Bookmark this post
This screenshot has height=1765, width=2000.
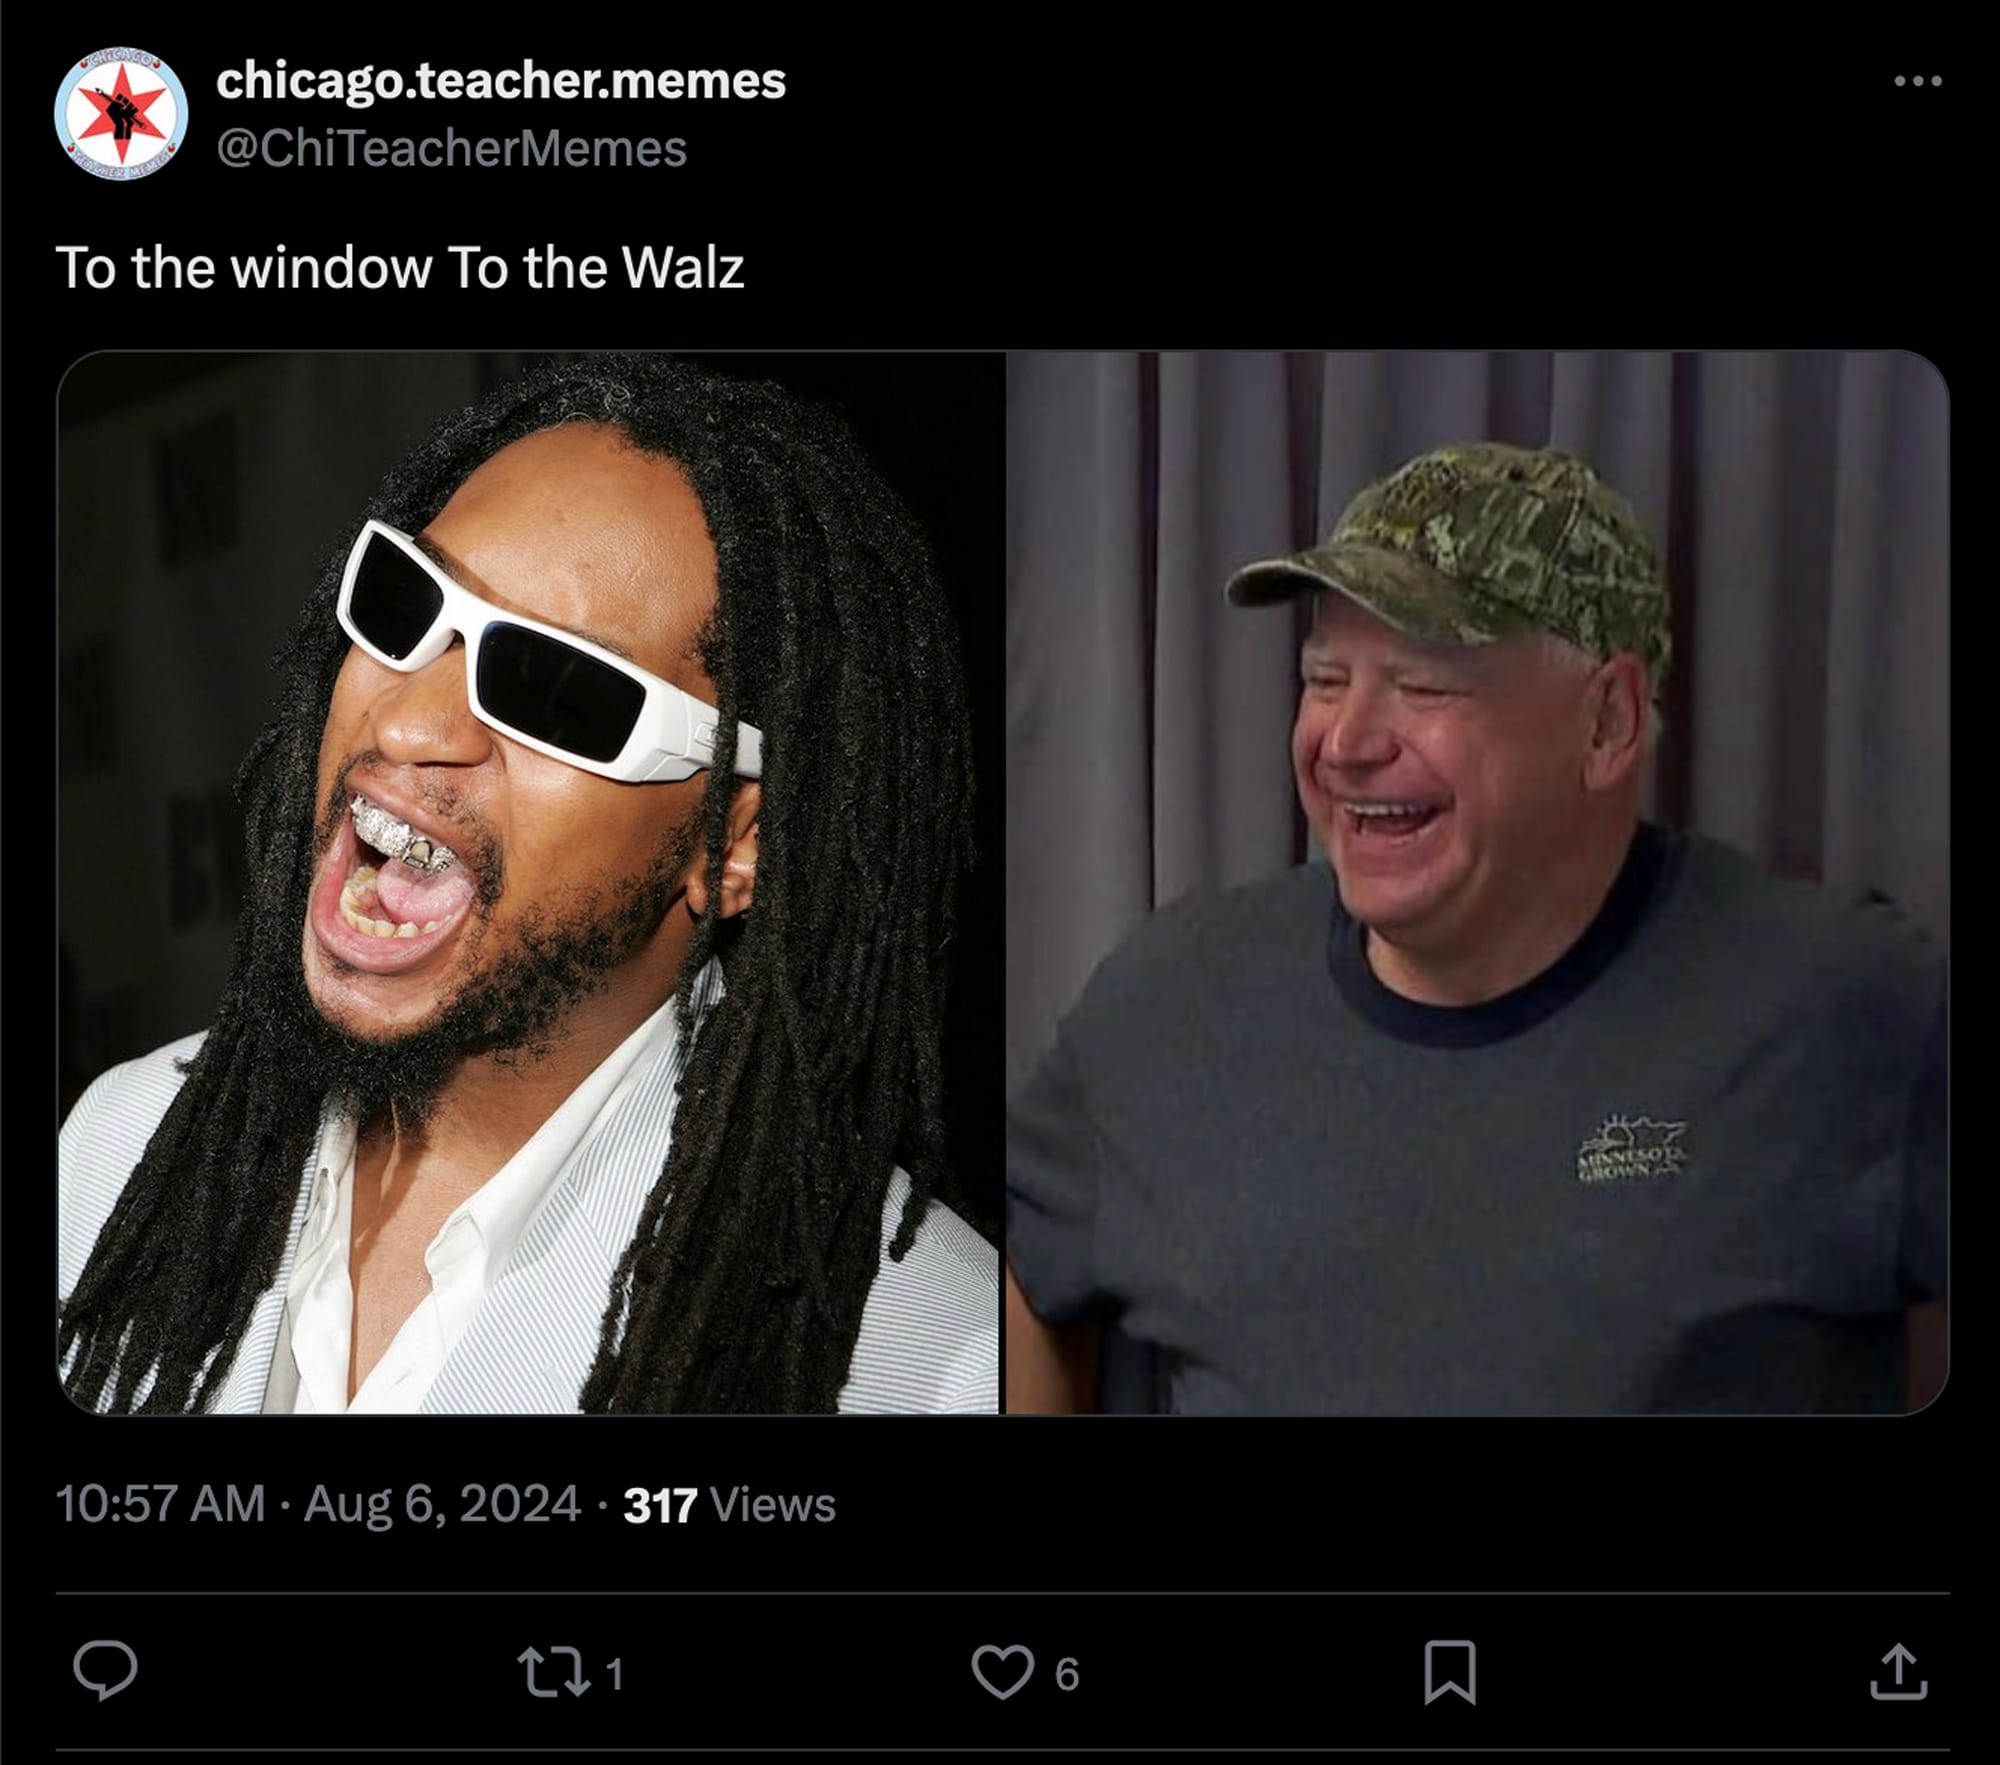click(x=1449, y=1671)
